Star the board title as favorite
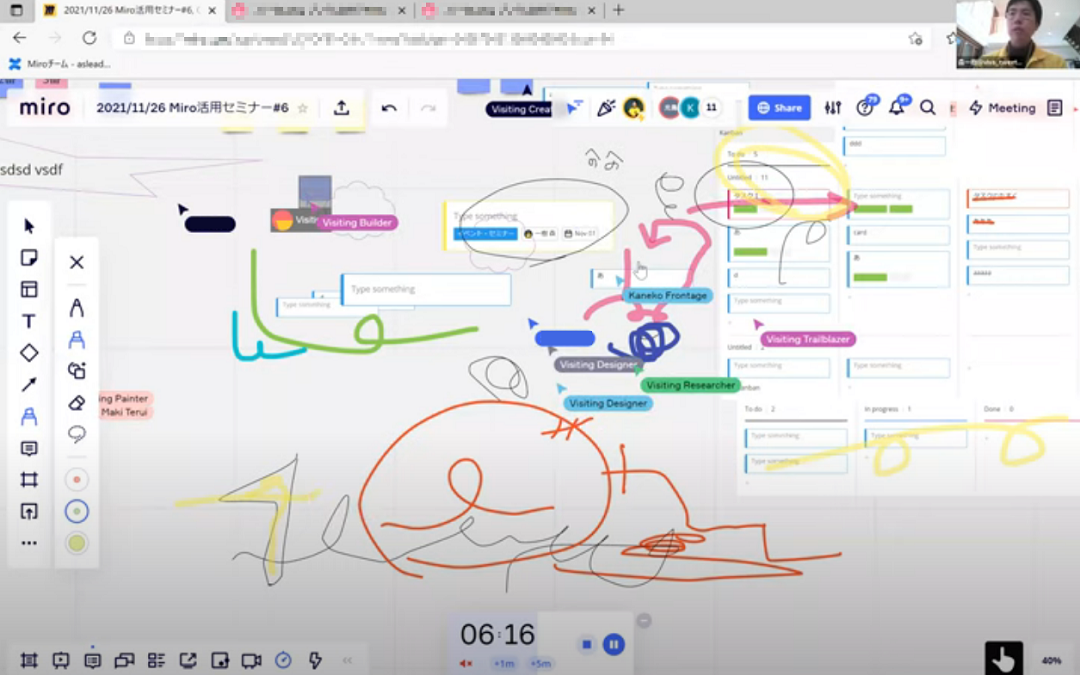The width and height of the screenshot is (1080, 675). point(302,108)
